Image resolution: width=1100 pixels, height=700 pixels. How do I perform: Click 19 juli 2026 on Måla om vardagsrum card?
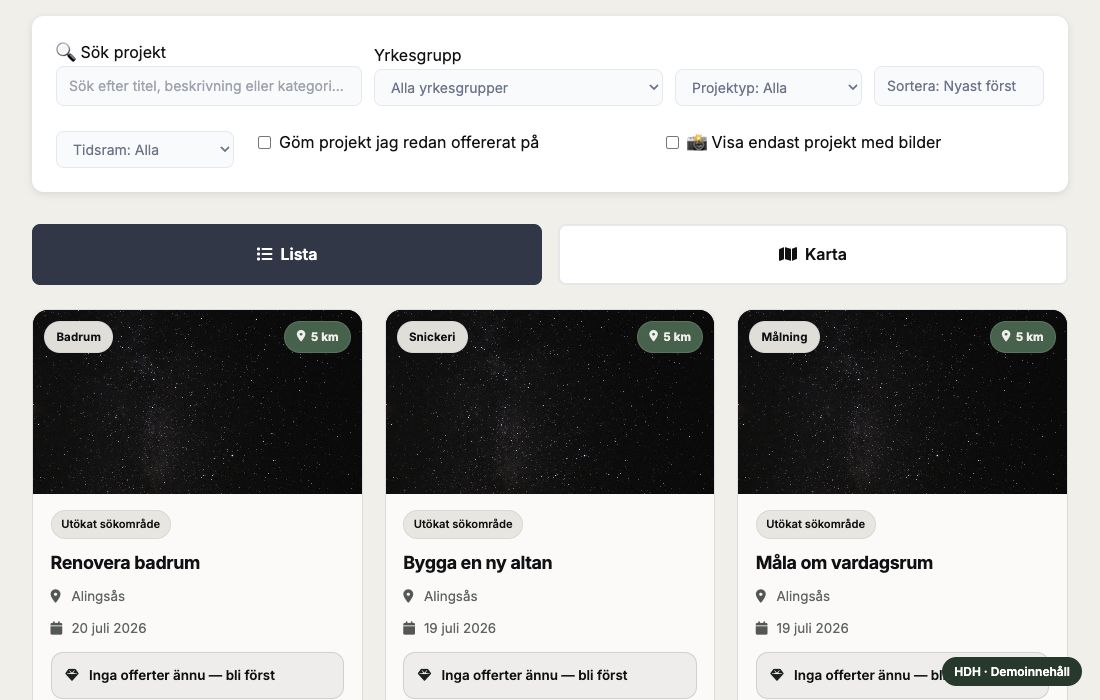(812, 628)
